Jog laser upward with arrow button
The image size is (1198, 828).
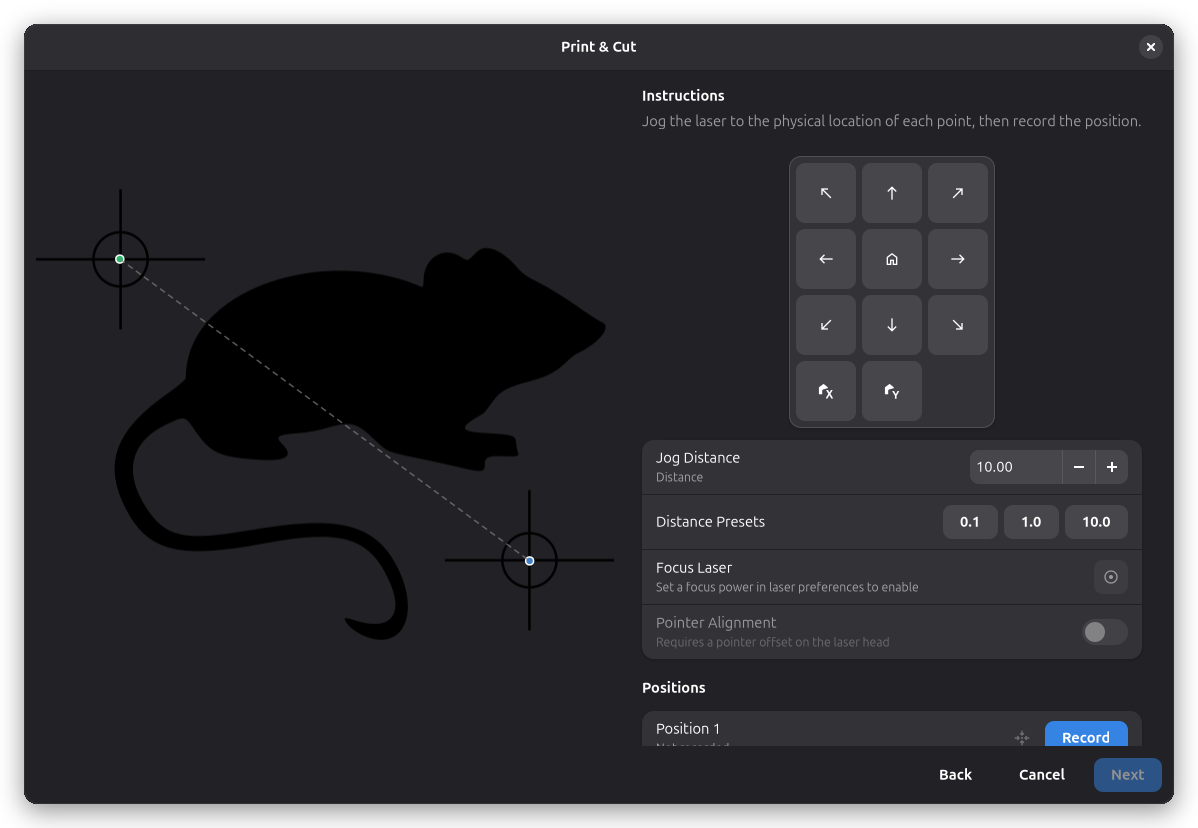(892, 193)
